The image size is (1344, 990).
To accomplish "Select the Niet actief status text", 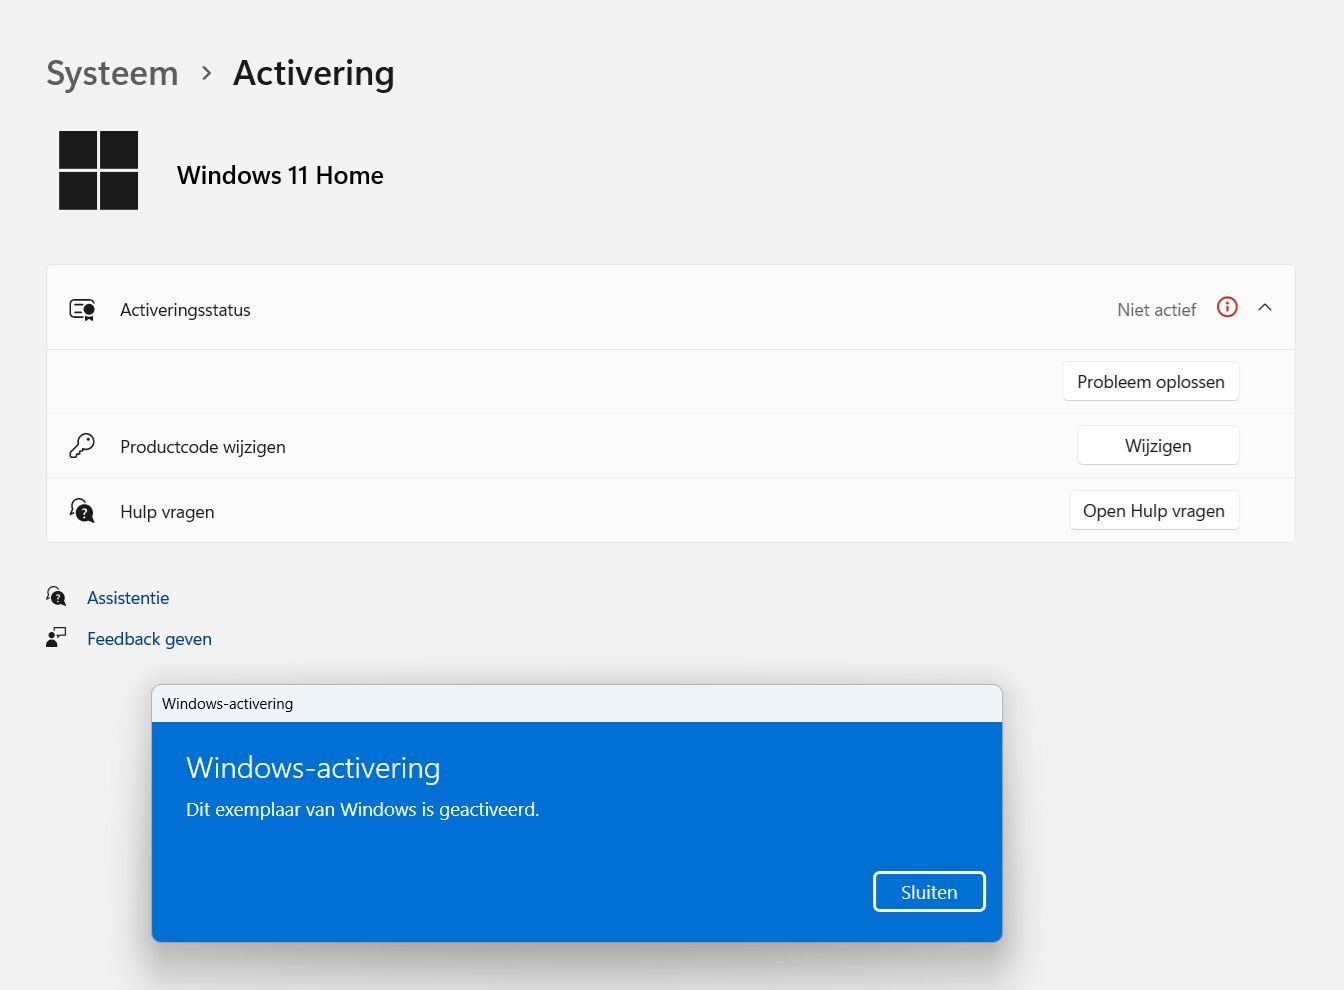I will click(x=1156, y=310).
